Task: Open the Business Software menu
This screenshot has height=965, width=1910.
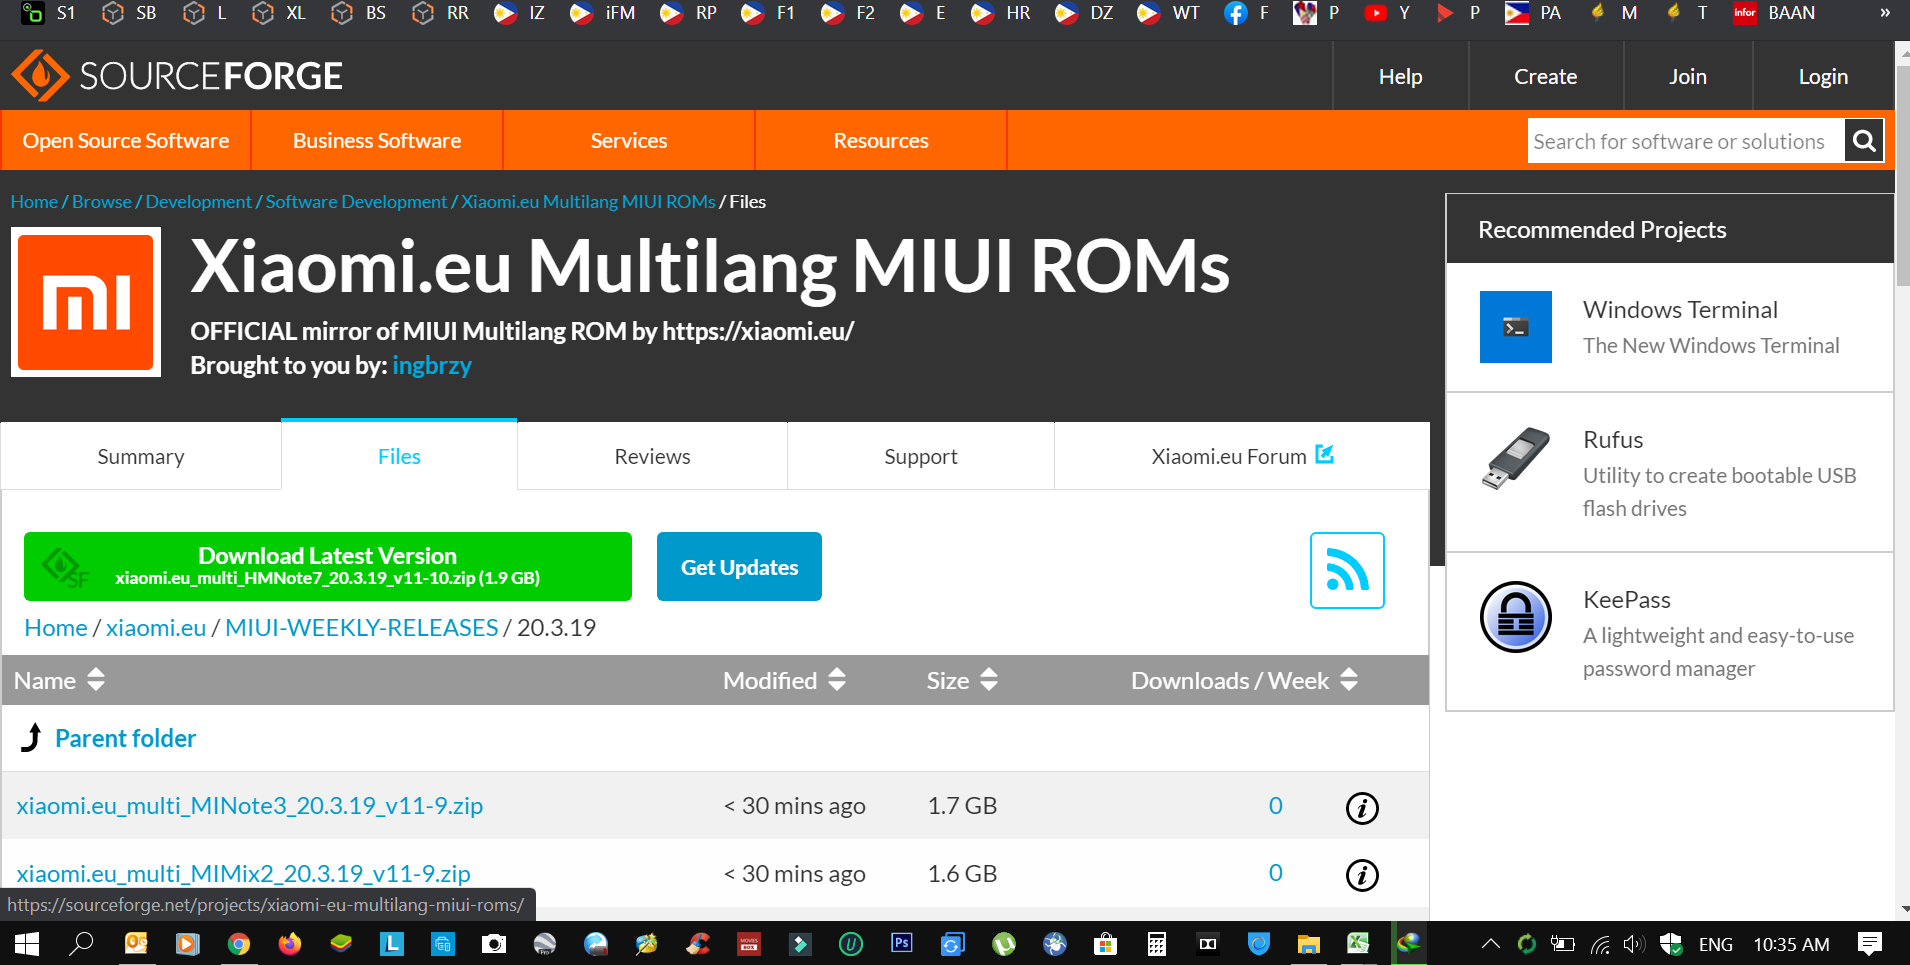Action: click(377, 140)
